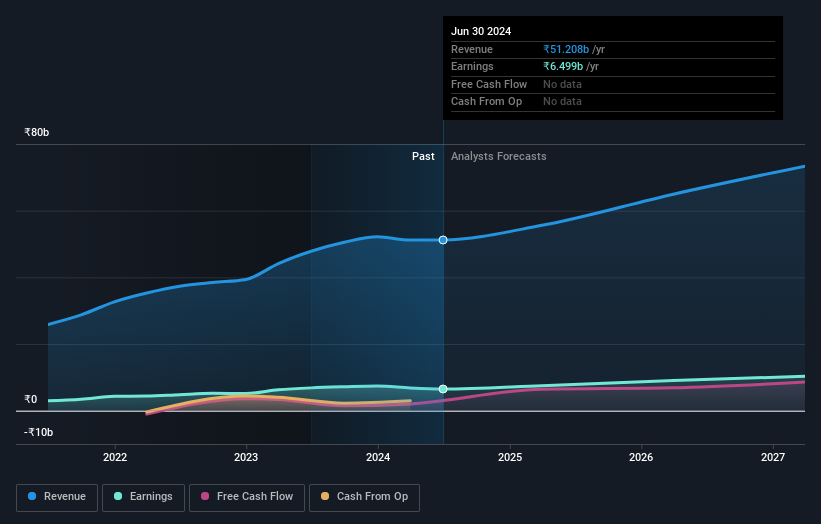Click the Free Cash Flow row label in tooltip
This screenshot has width=821, height=524.
[x=489, y=84]
